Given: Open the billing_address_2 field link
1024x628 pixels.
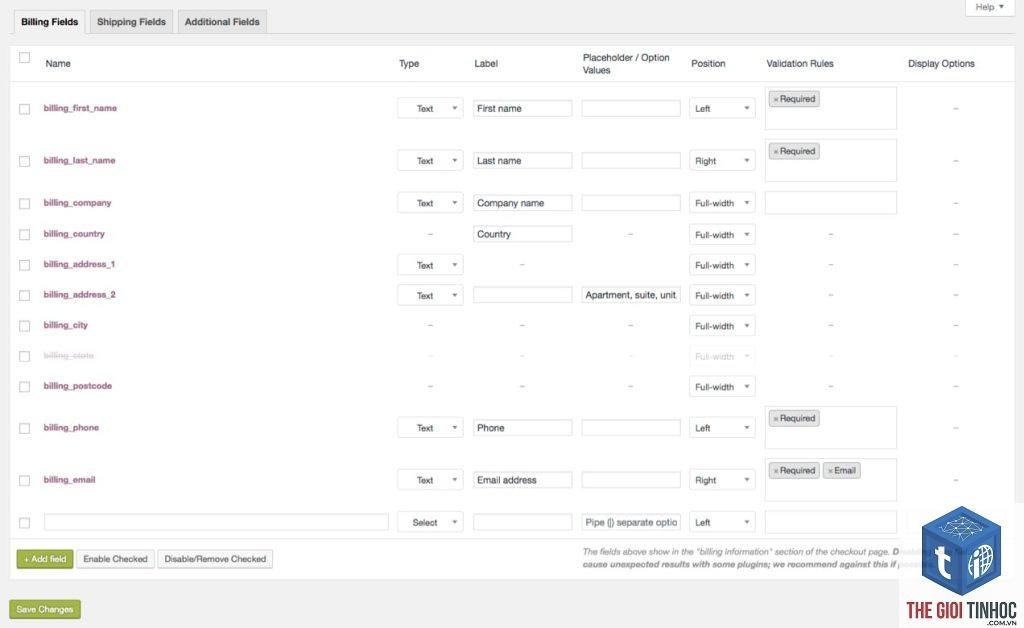Looking at the screenshot, I should (80, 295).
